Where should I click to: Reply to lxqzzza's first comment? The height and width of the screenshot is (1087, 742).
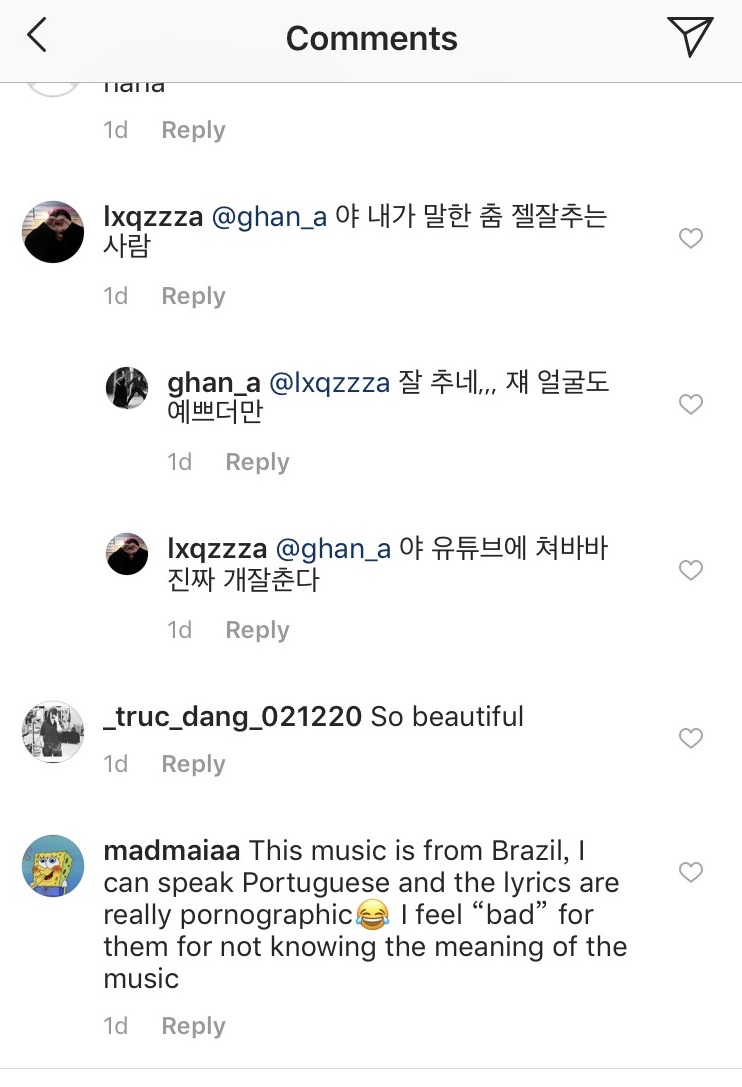193,296
